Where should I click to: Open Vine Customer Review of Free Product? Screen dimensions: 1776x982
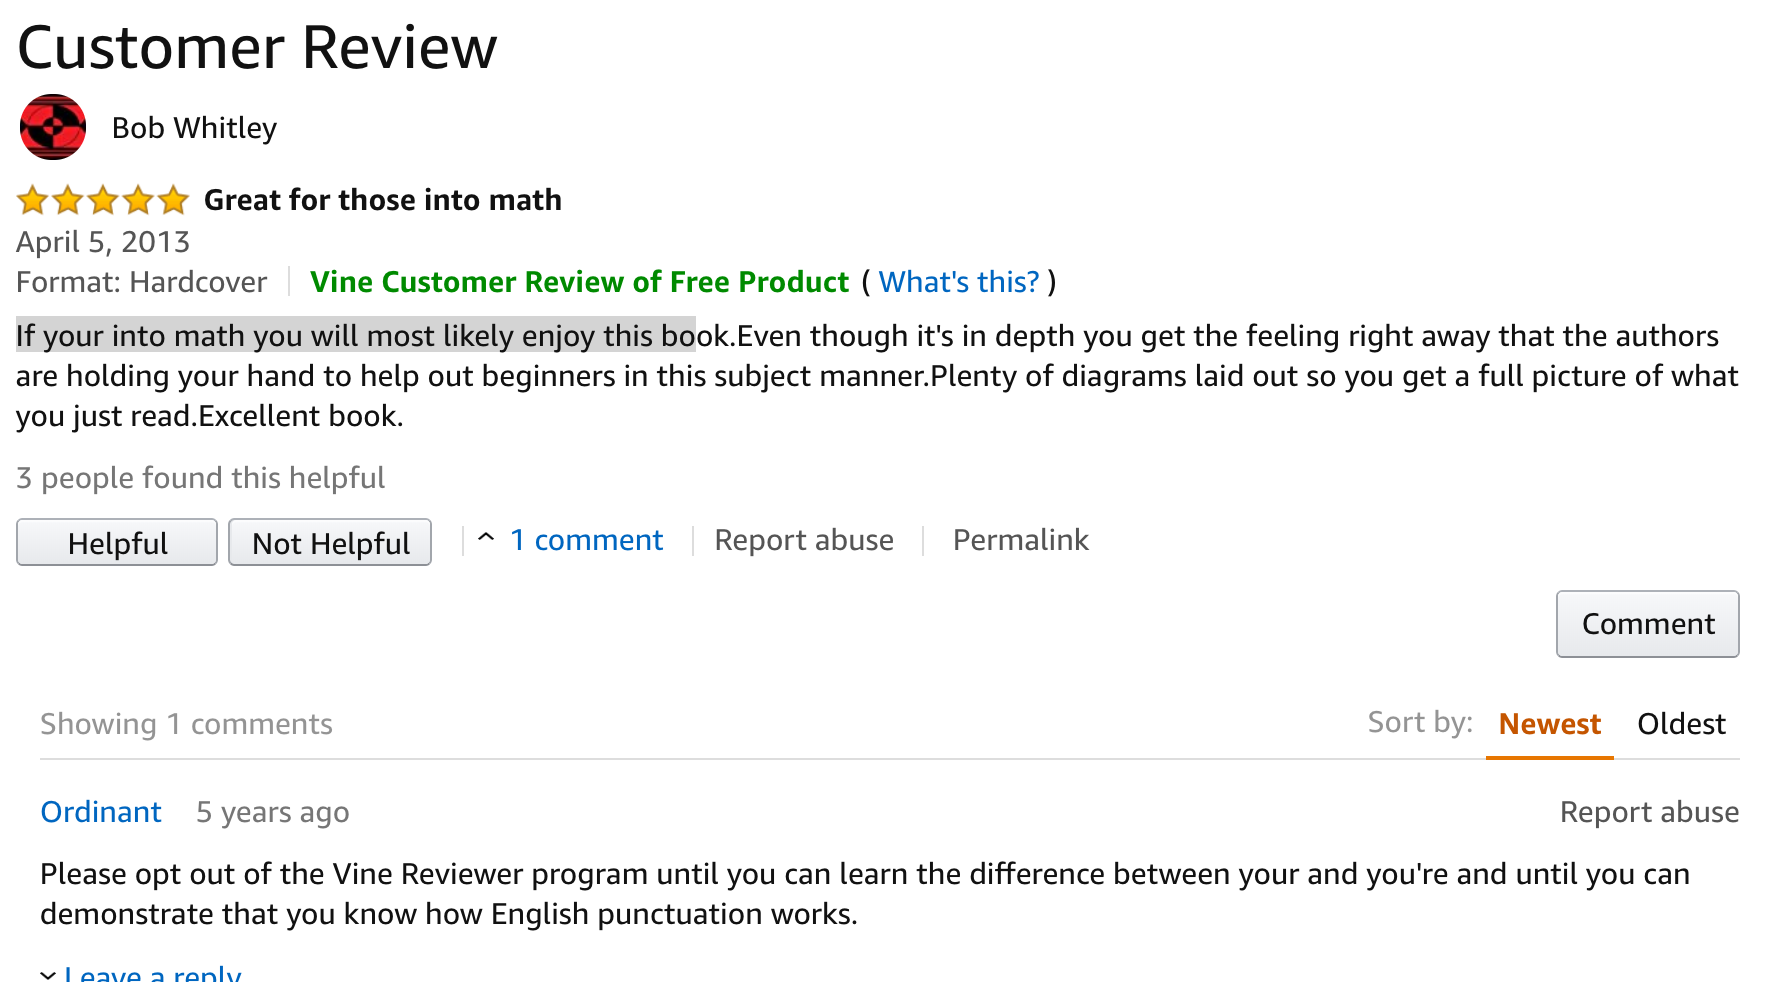click(579, 282)
